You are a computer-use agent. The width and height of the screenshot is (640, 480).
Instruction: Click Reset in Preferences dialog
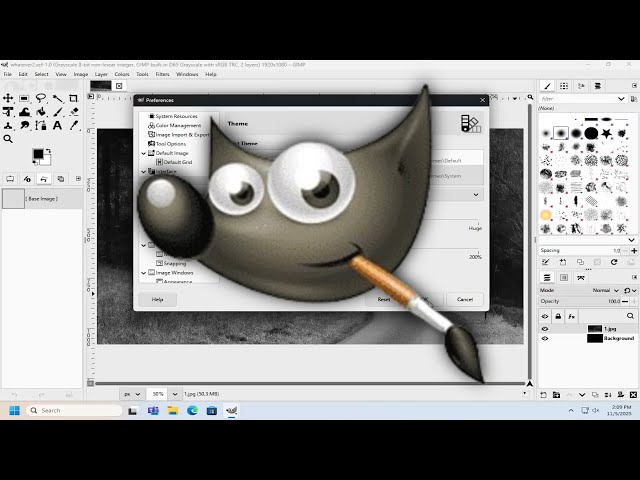(x=384, y=300)
